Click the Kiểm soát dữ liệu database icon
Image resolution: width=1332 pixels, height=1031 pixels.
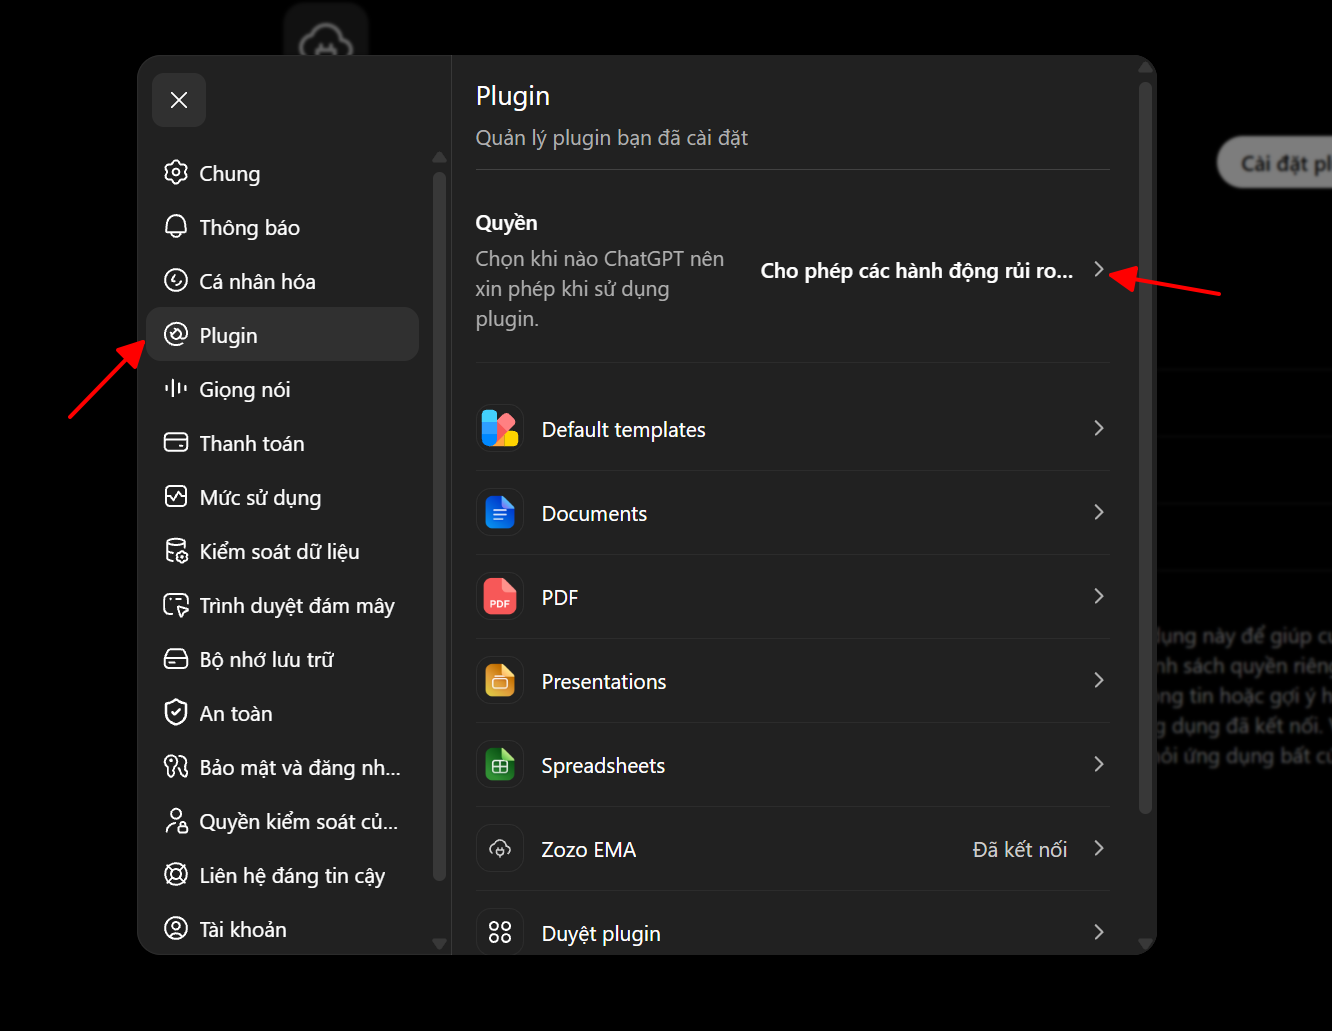[x=176, y=550]
